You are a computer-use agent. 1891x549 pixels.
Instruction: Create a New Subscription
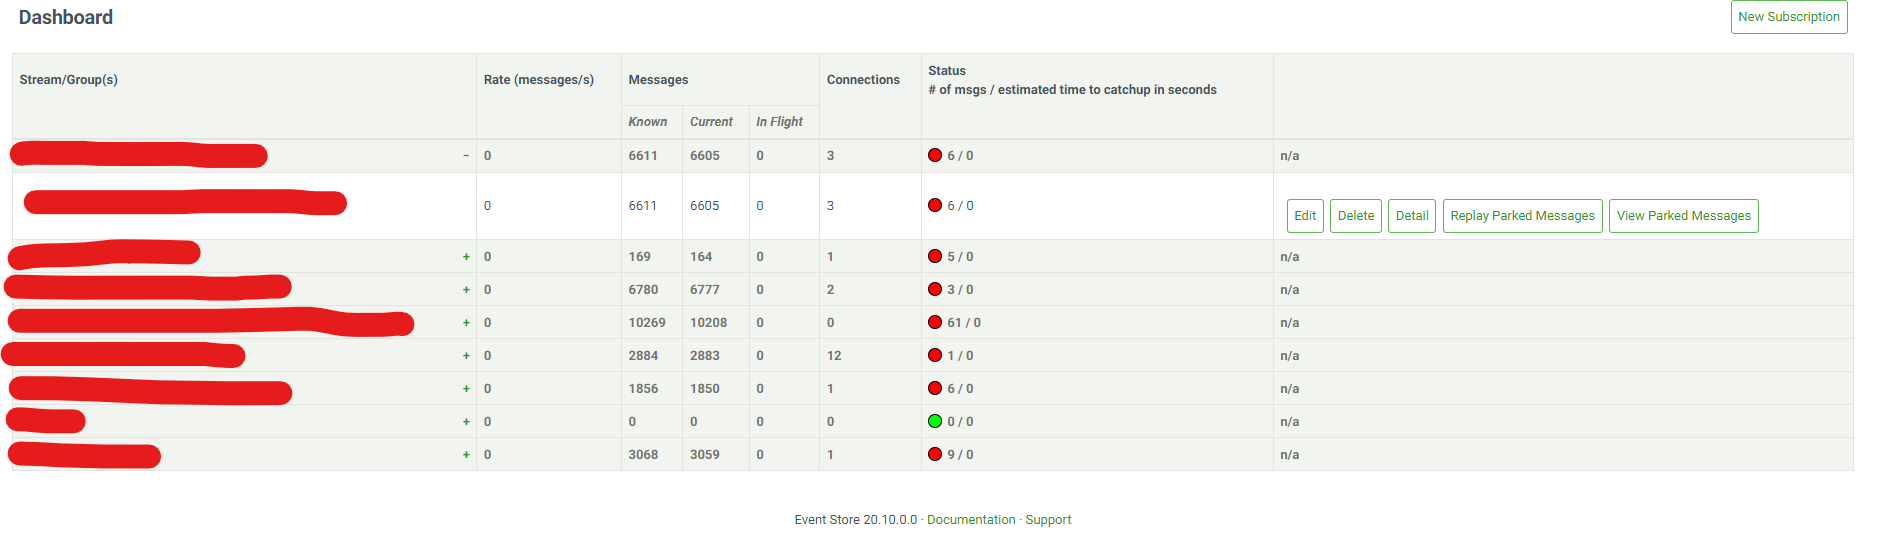(1788, 17)
